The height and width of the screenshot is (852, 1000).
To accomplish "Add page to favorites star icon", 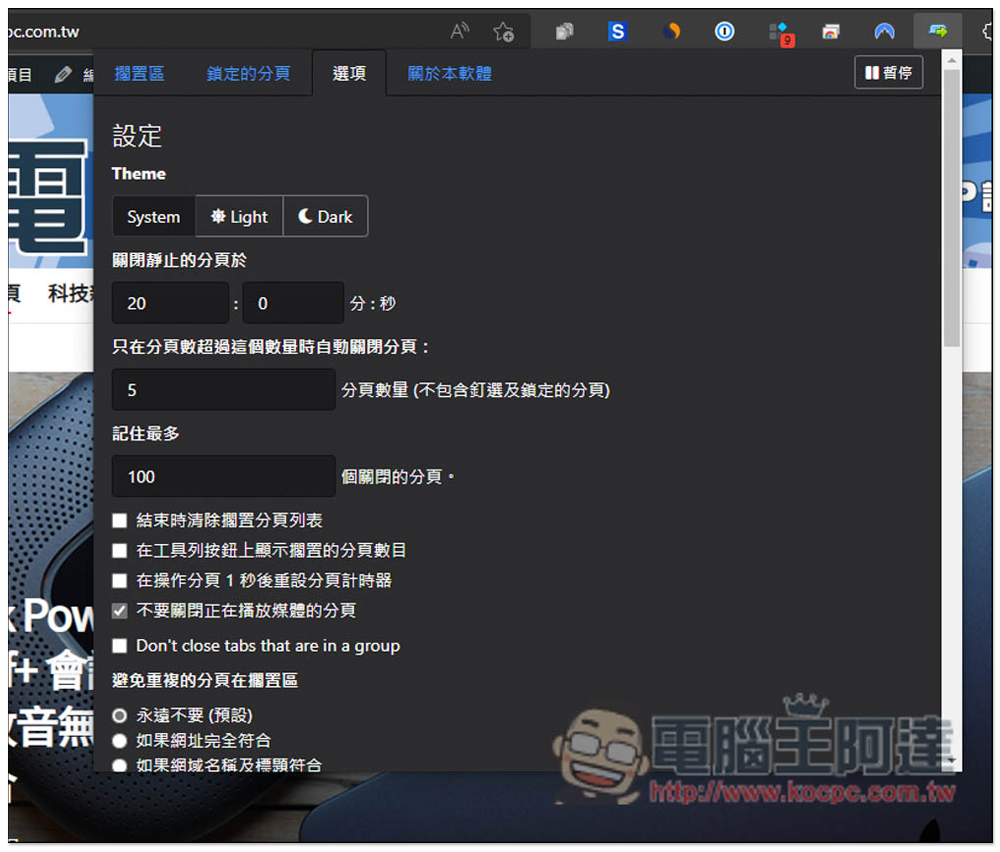I will (503, 31).
